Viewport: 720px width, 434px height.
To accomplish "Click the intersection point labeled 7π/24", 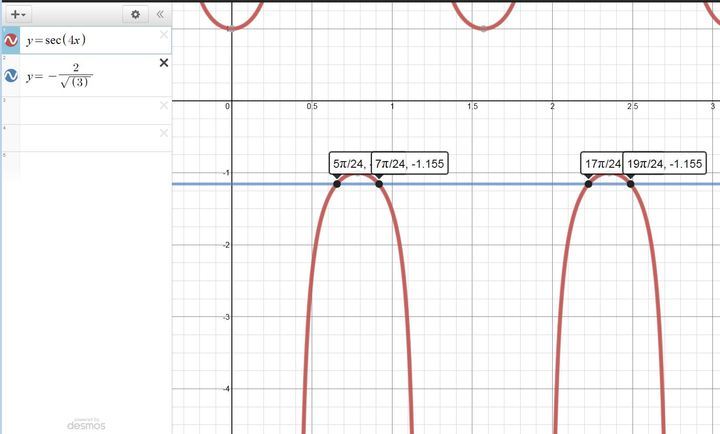I will click(x=379, y=184).
